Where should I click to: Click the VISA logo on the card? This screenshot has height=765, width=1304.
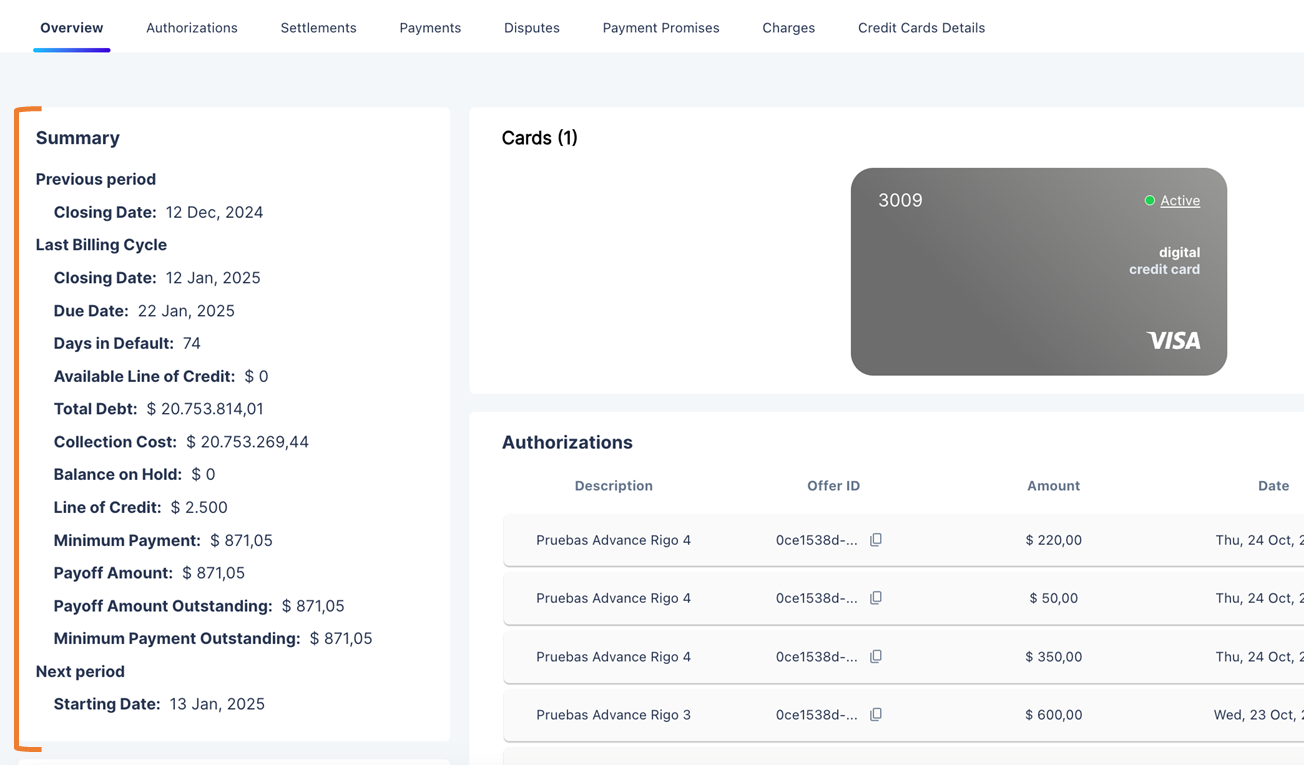coord(1173,341)
